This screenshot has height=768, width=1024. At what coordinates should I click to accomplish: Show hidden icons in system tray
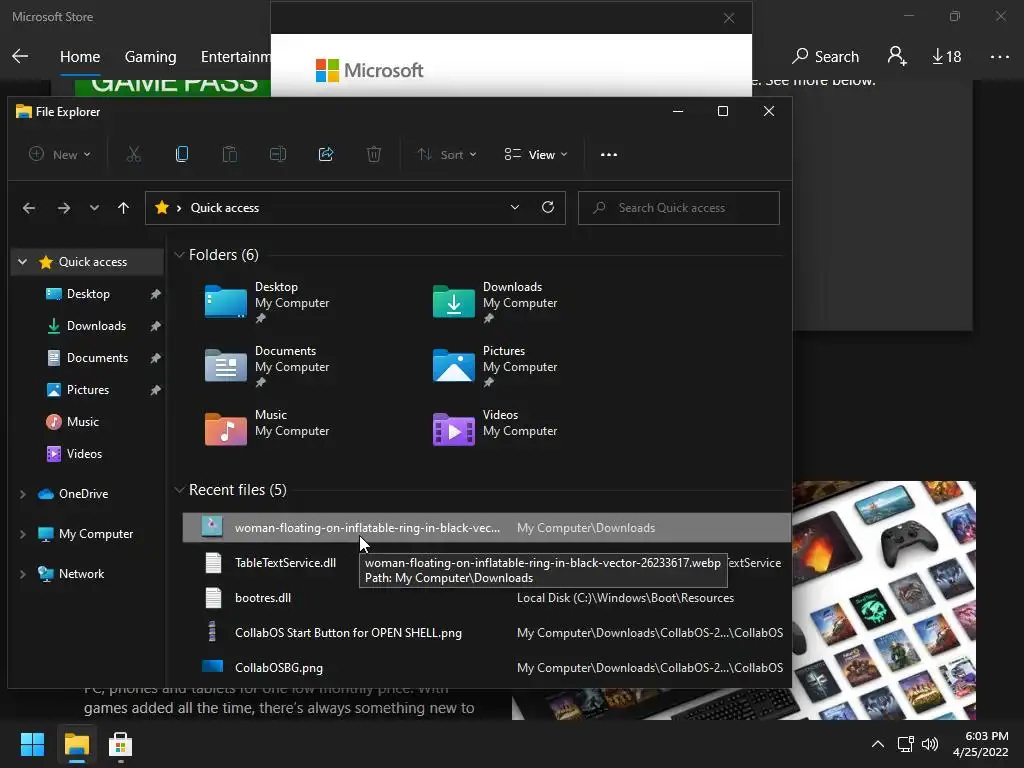coord(878,744)
